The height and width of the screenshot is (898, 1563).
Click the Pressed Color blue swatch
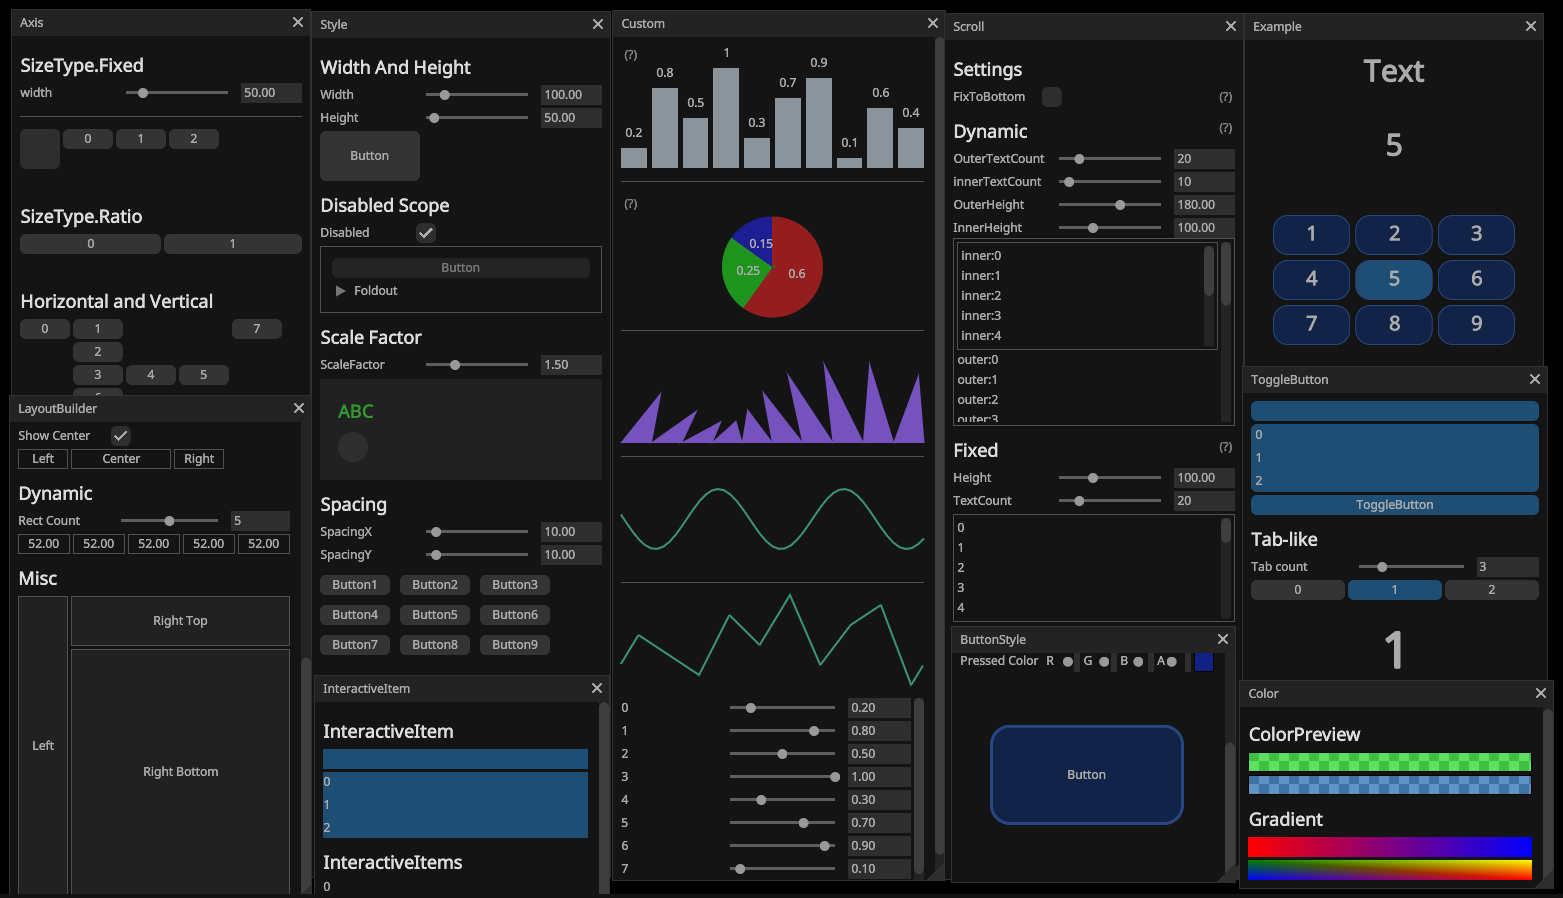point(1204,662)
